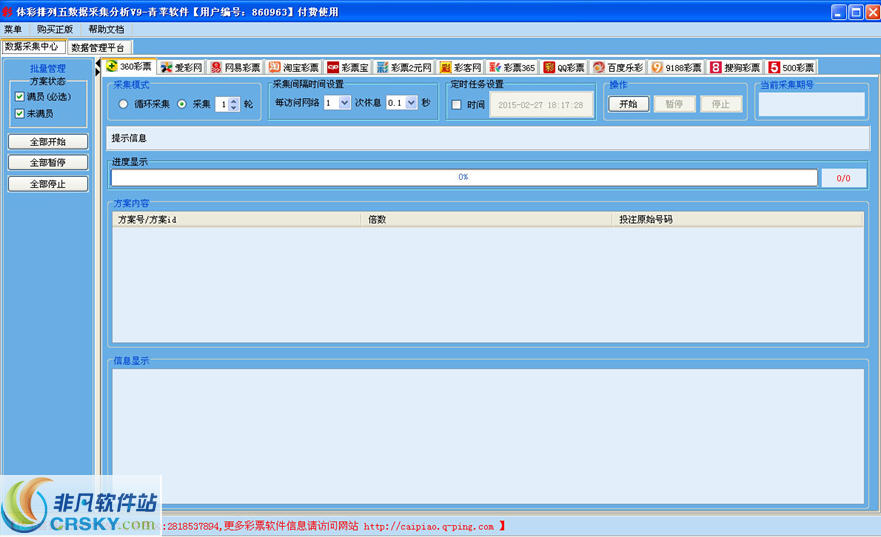The image size is (881, 537).
Task: Click the QQ彩票 tab icon
Action: [x=549, y=68]
